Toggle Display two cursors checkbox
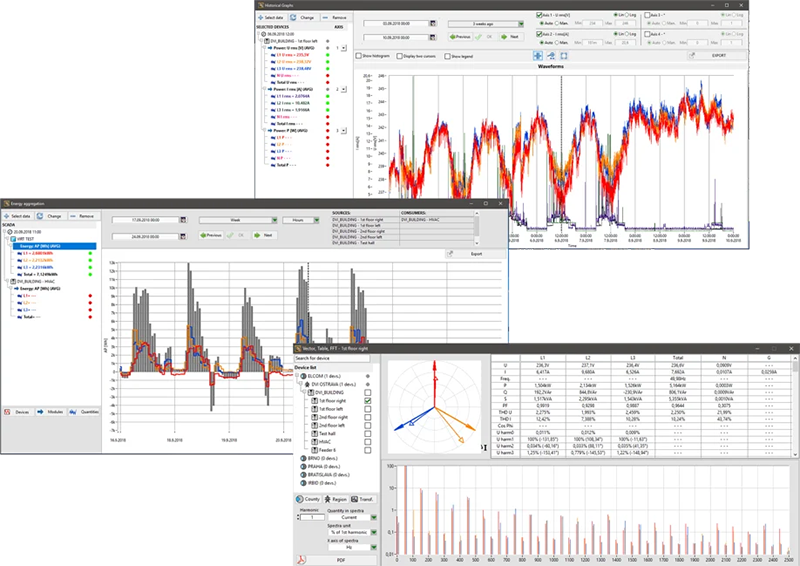The image size is (800, 566). pos(401,56)
